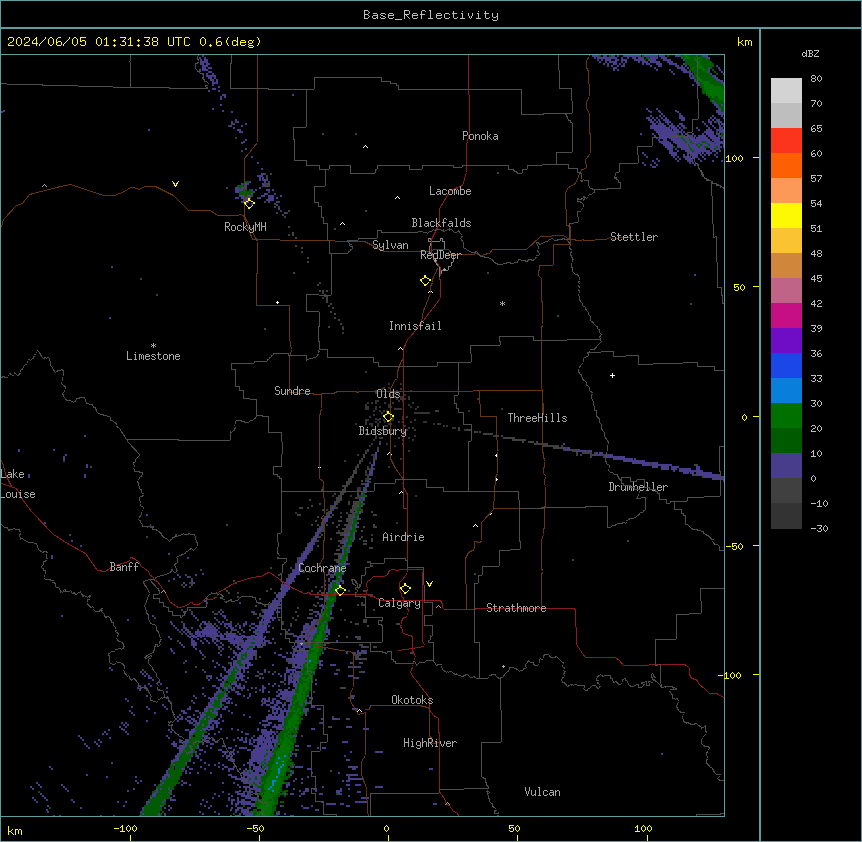This screenshot has width=862, height=842.
Task: Click the Stettler city label
Action: pyautogui.click(x=634, y=237)
